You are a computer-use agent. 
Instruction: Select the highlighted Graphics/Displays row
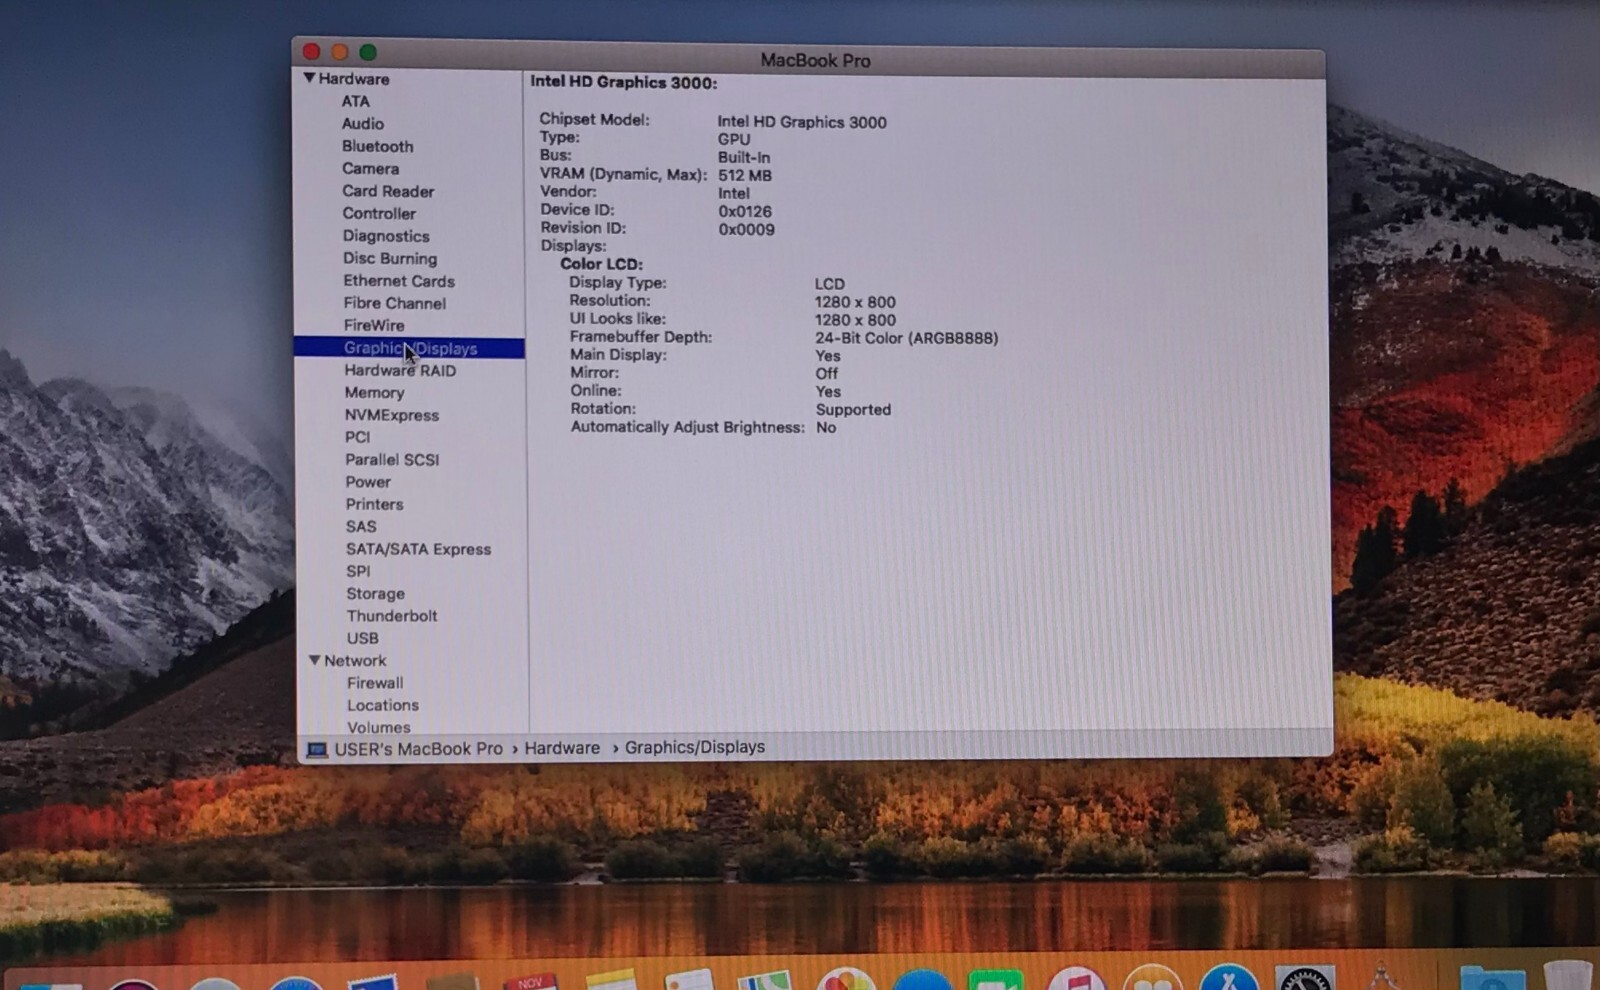(x=409, y=348)
